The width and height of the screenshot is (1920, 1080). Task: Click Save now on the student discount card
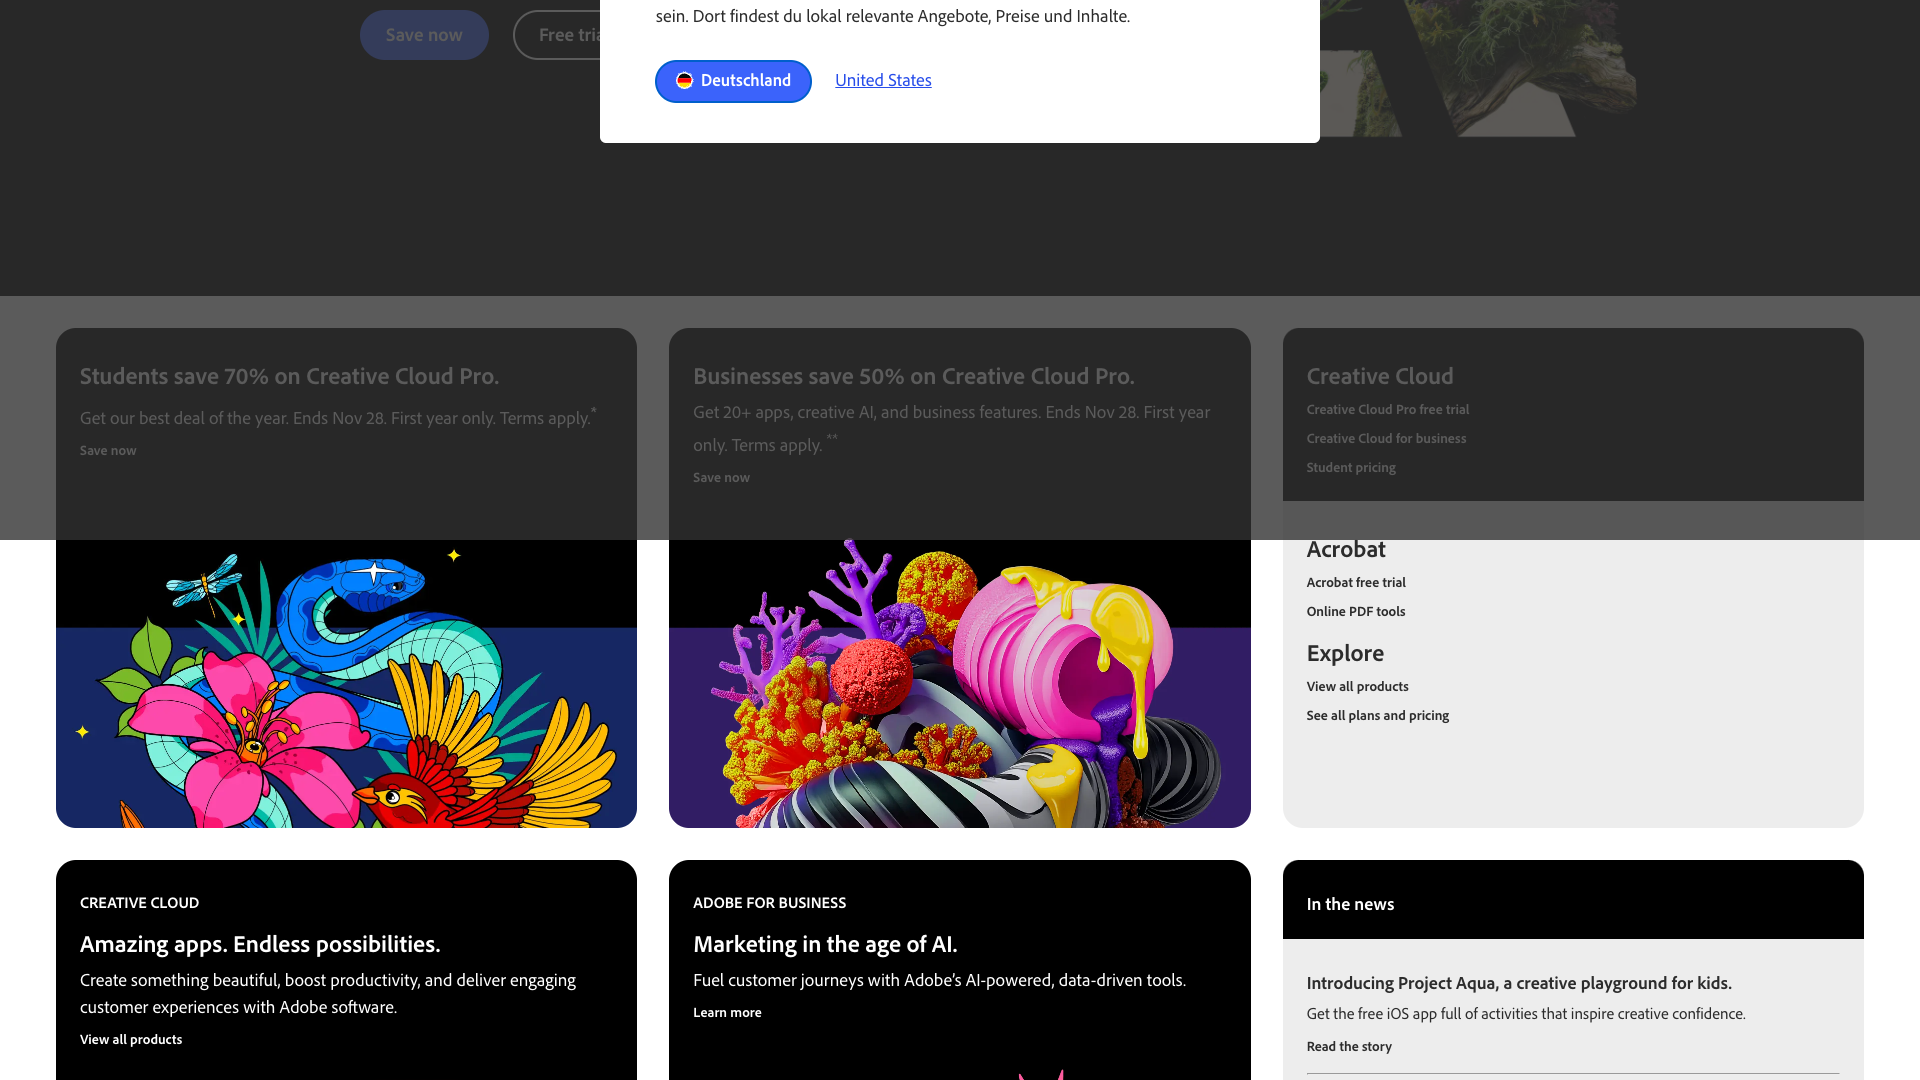click(107, 450)
